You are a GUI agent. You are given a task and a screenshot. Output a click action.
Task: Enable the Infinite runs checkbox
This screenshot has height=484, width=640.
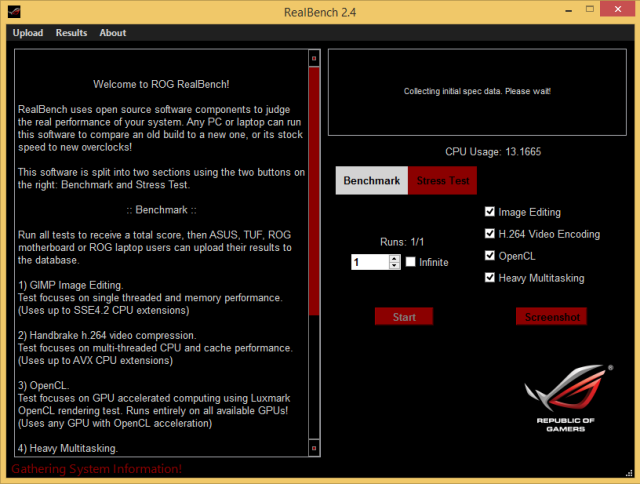click(411, 262)
